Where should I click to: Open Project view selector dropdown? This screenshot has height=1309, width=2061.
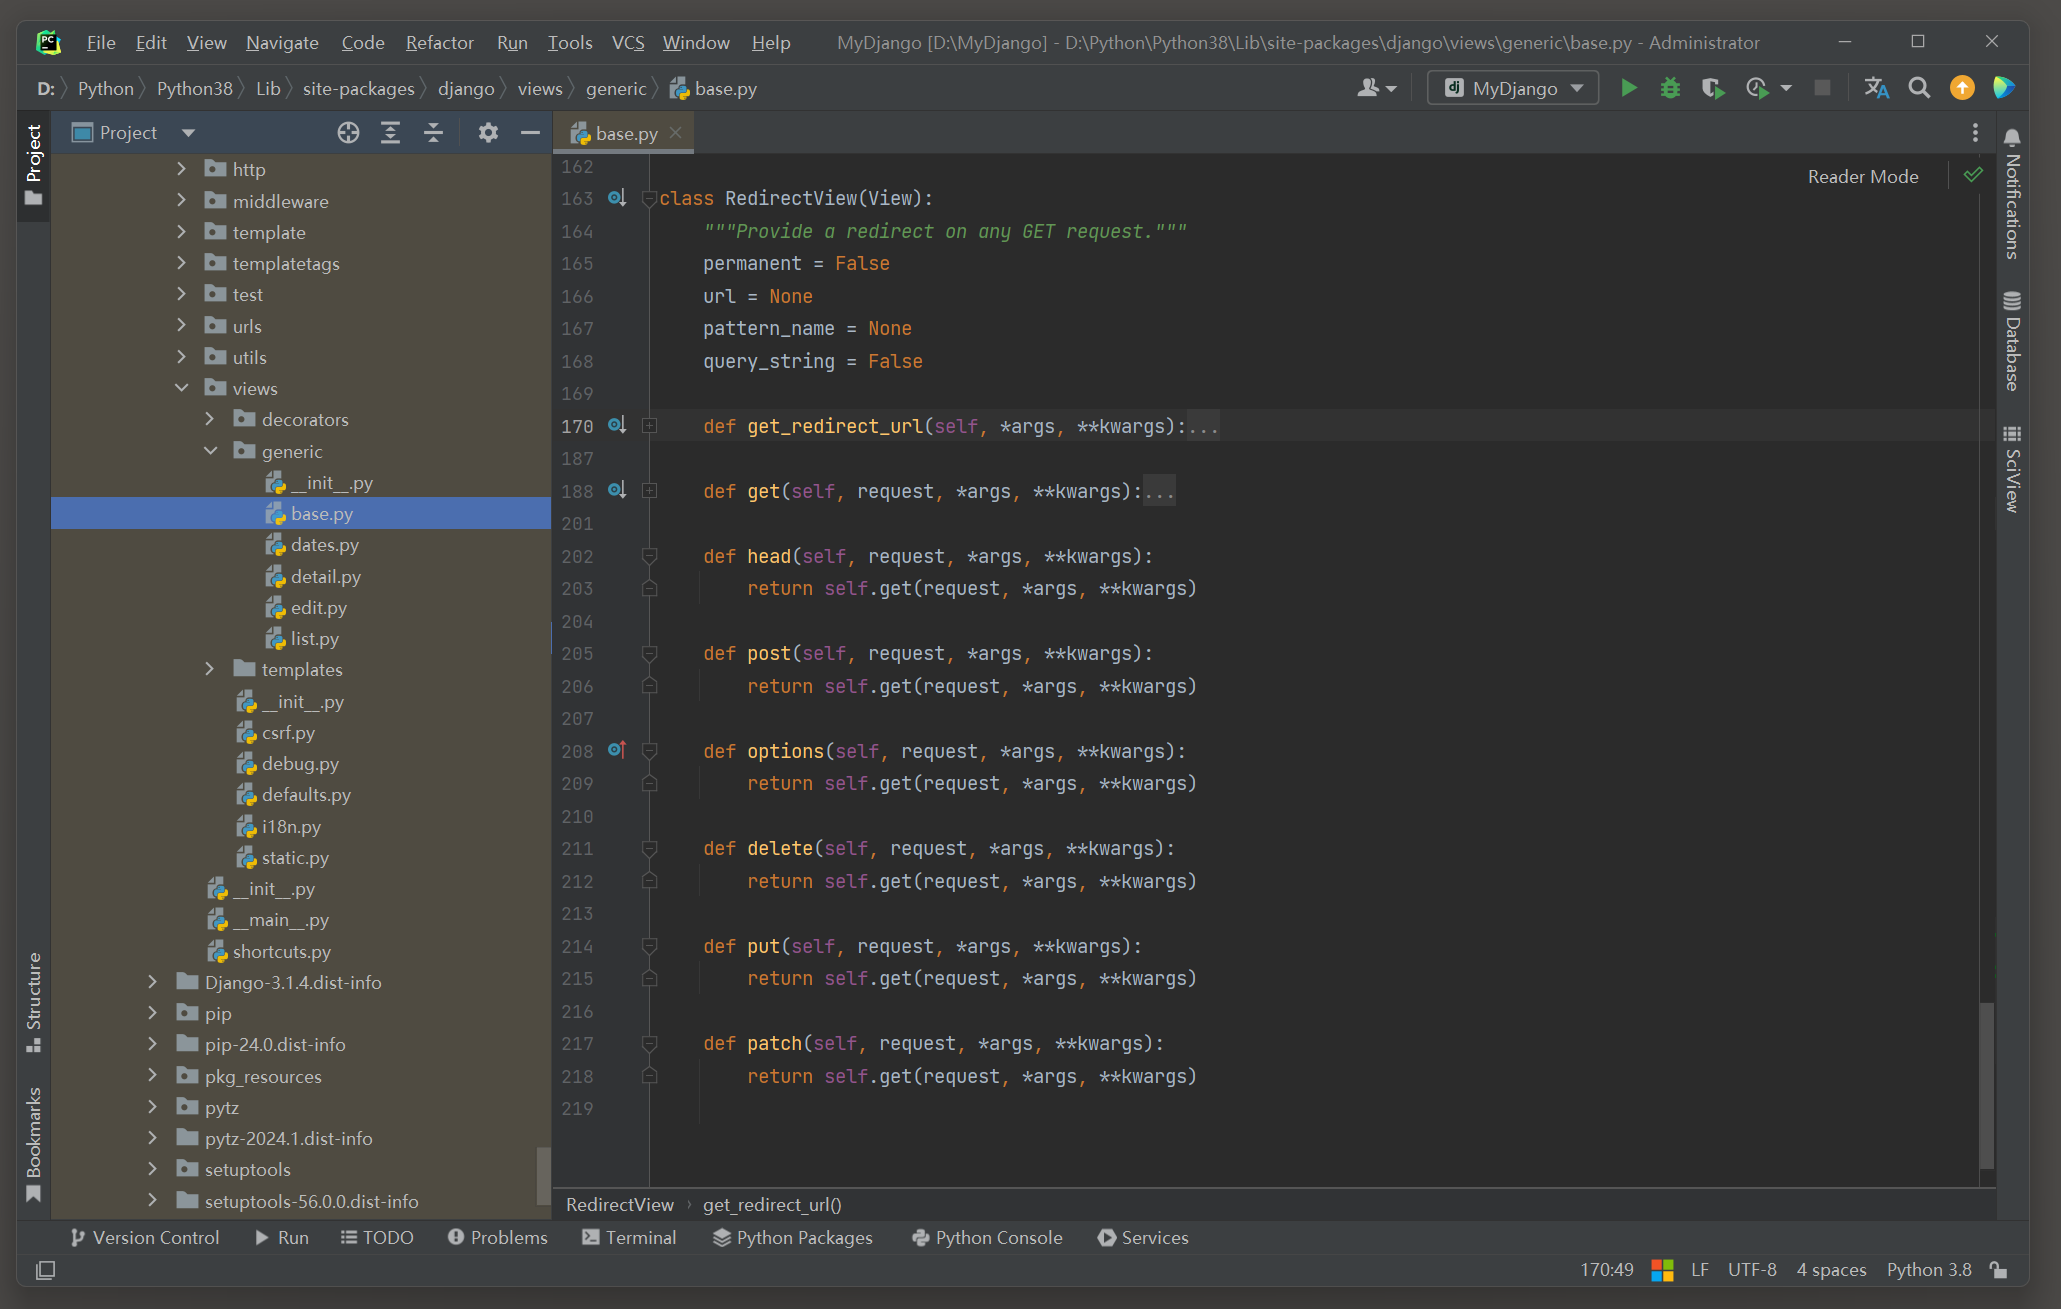point(188,132)
